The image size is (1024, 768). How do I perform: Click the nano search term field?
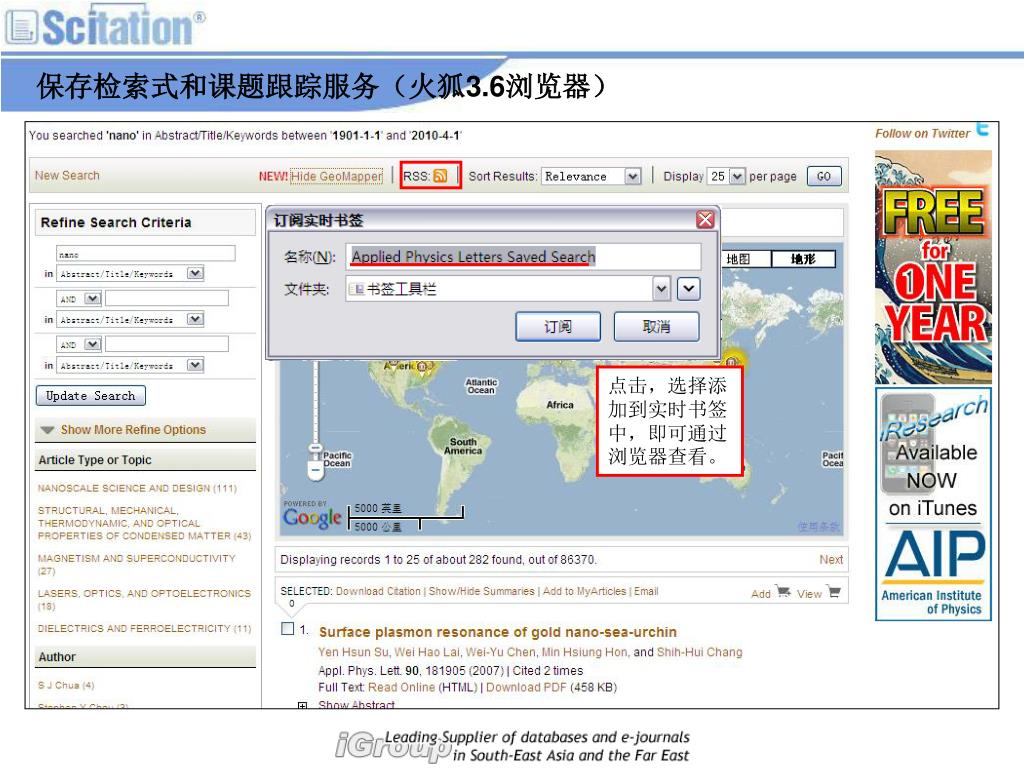[146, 253]
